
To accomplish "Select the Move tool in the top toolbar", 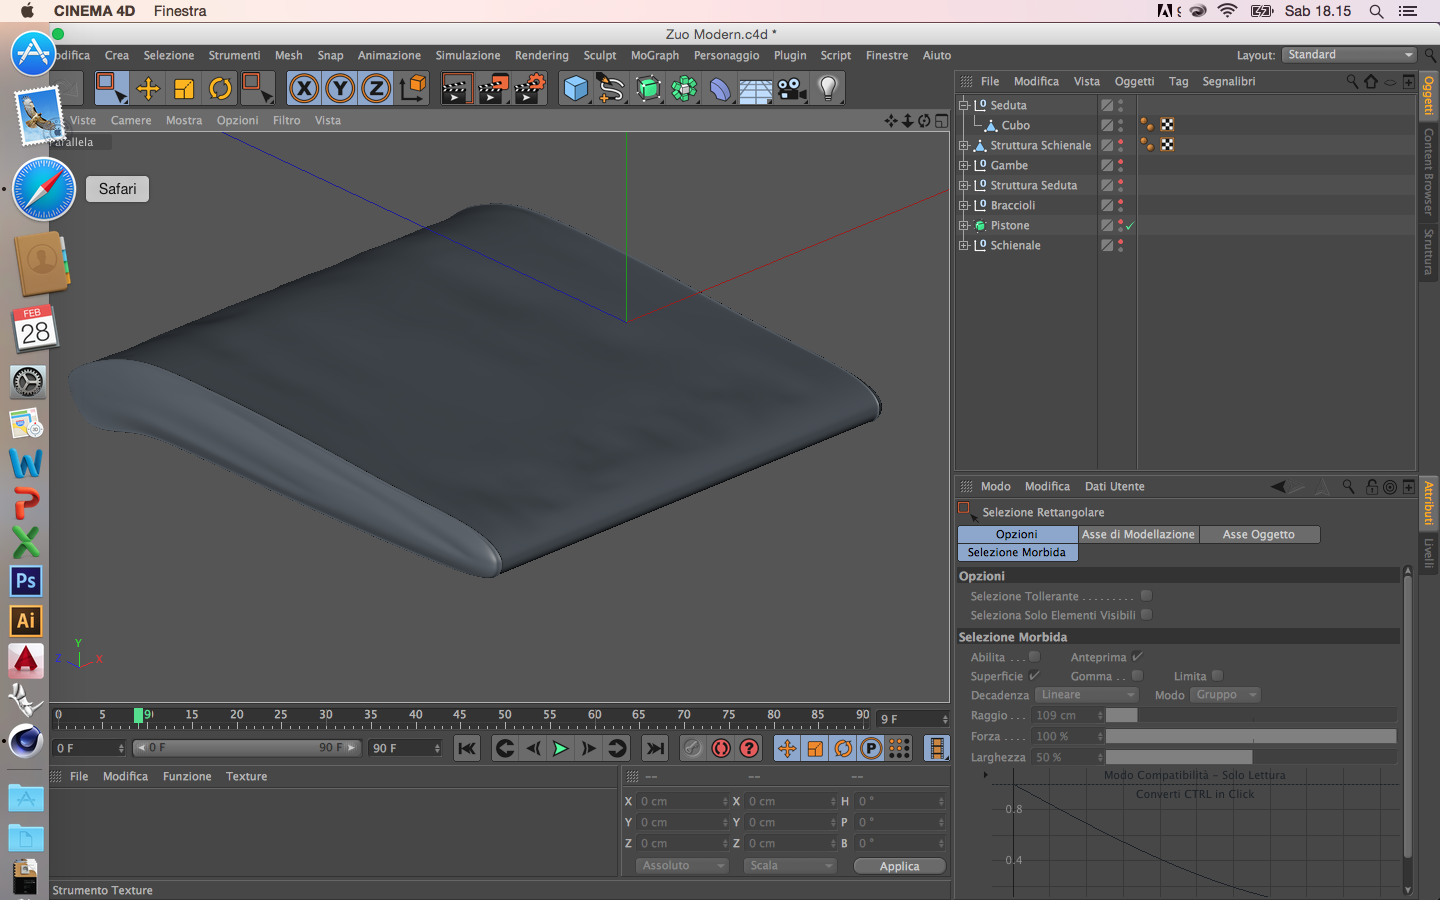I will pos(148,89).
